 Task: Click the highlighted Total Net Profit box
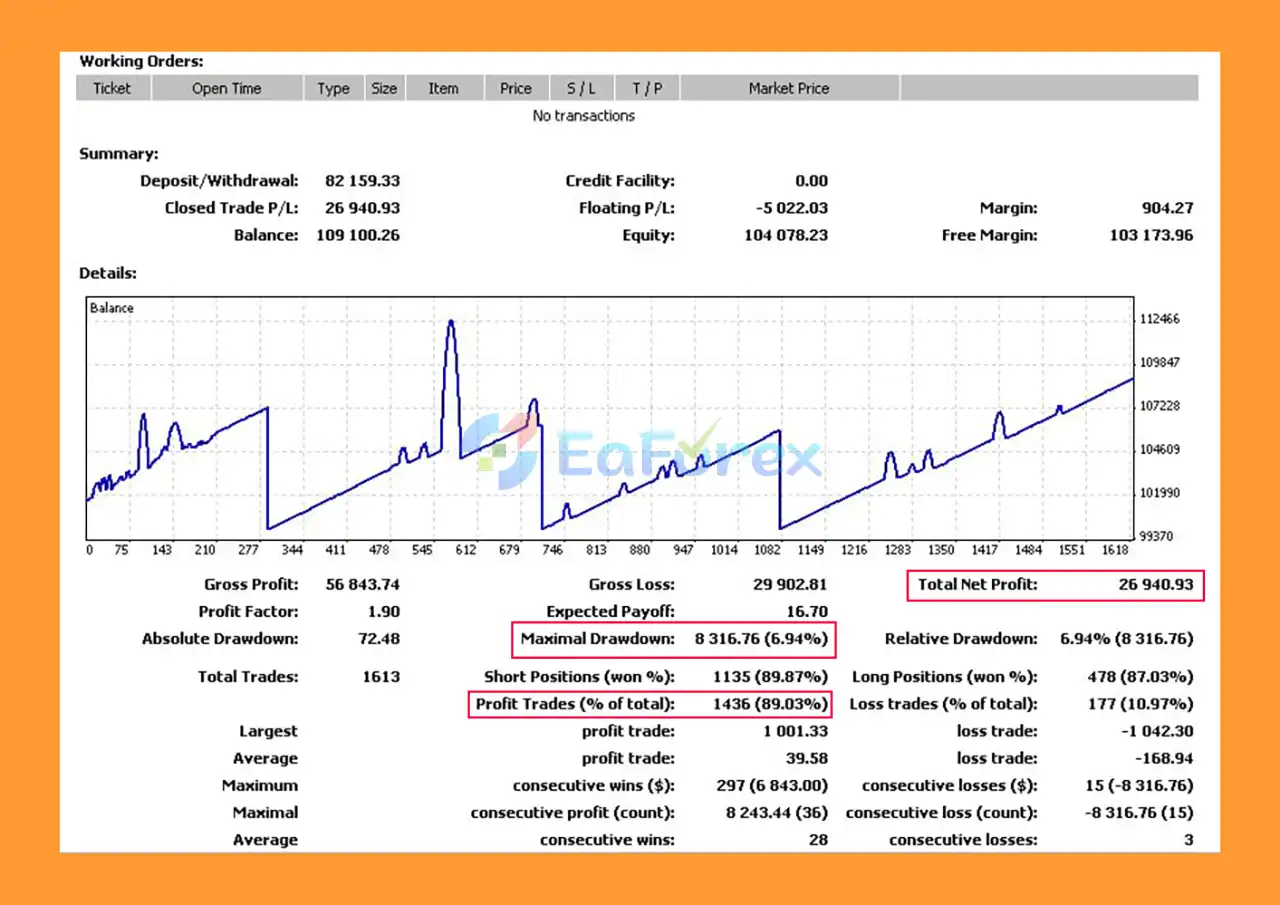click(x=1055, y=585)
